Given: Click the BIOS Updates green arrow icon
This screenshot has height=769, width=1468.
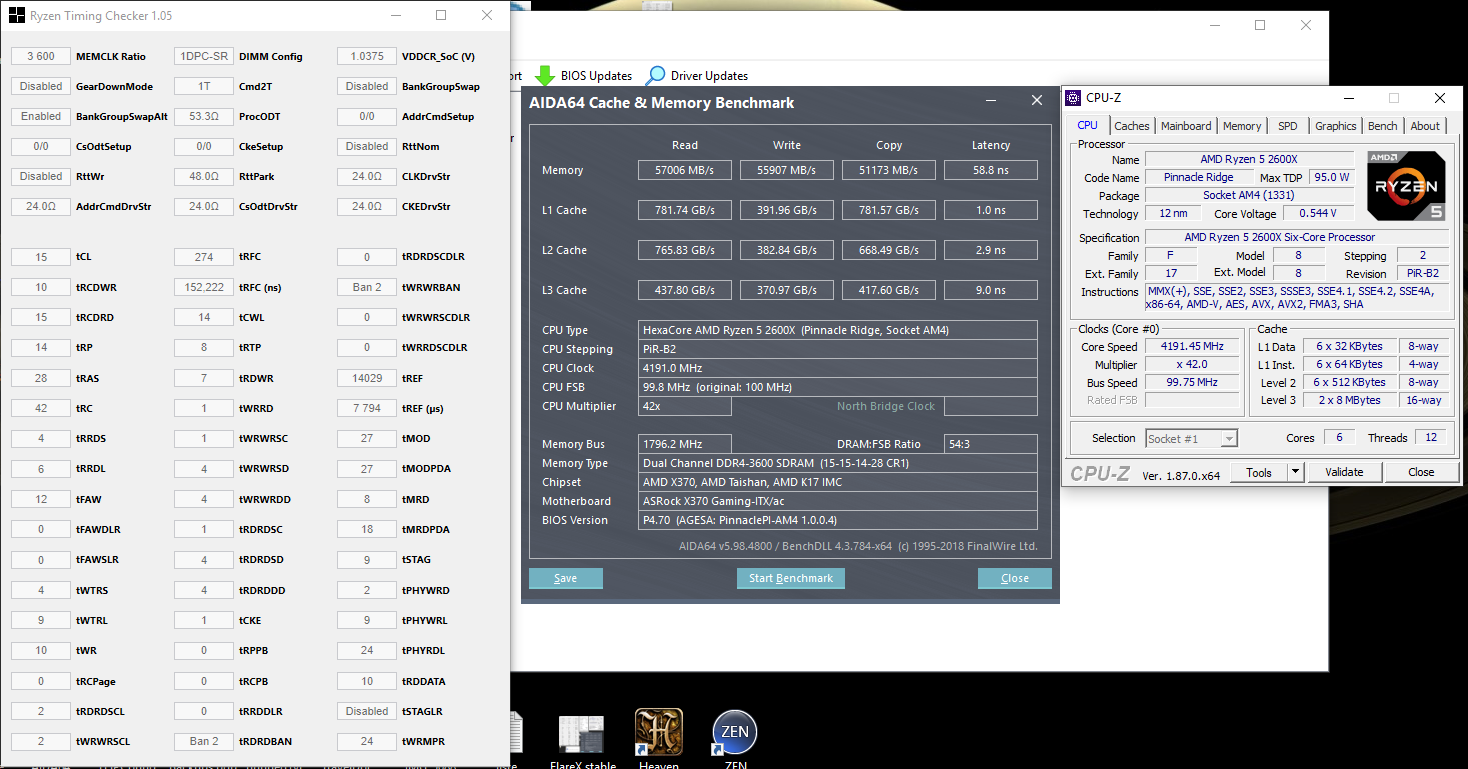Looking at the screenshot, I should pos(544,75).
